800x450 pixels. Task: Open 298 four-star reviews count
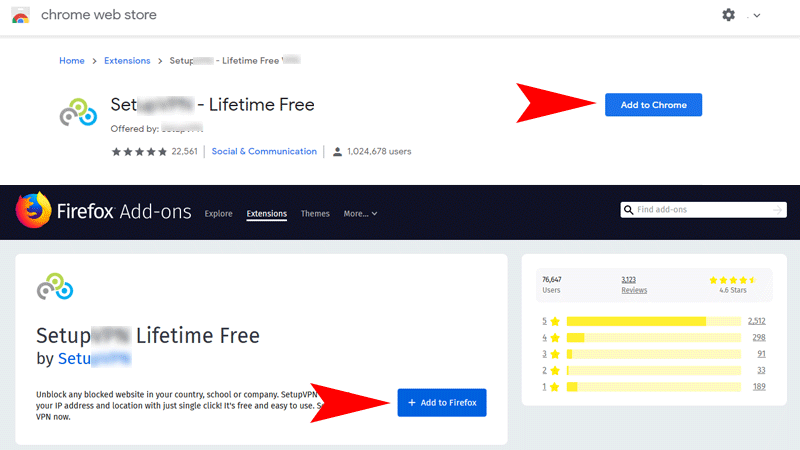(759, 337)
